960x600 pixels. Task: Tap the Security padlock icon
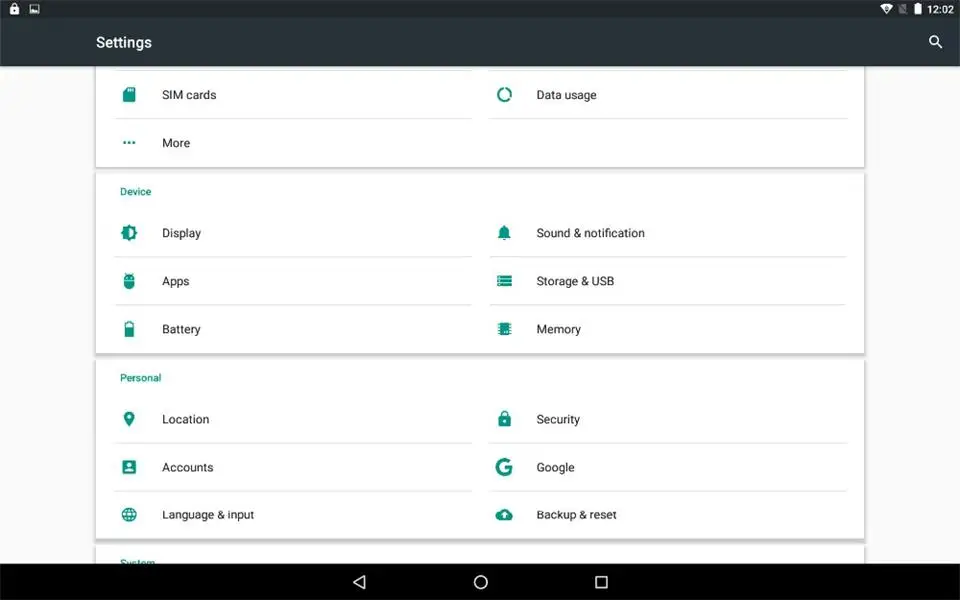point(504,419)
